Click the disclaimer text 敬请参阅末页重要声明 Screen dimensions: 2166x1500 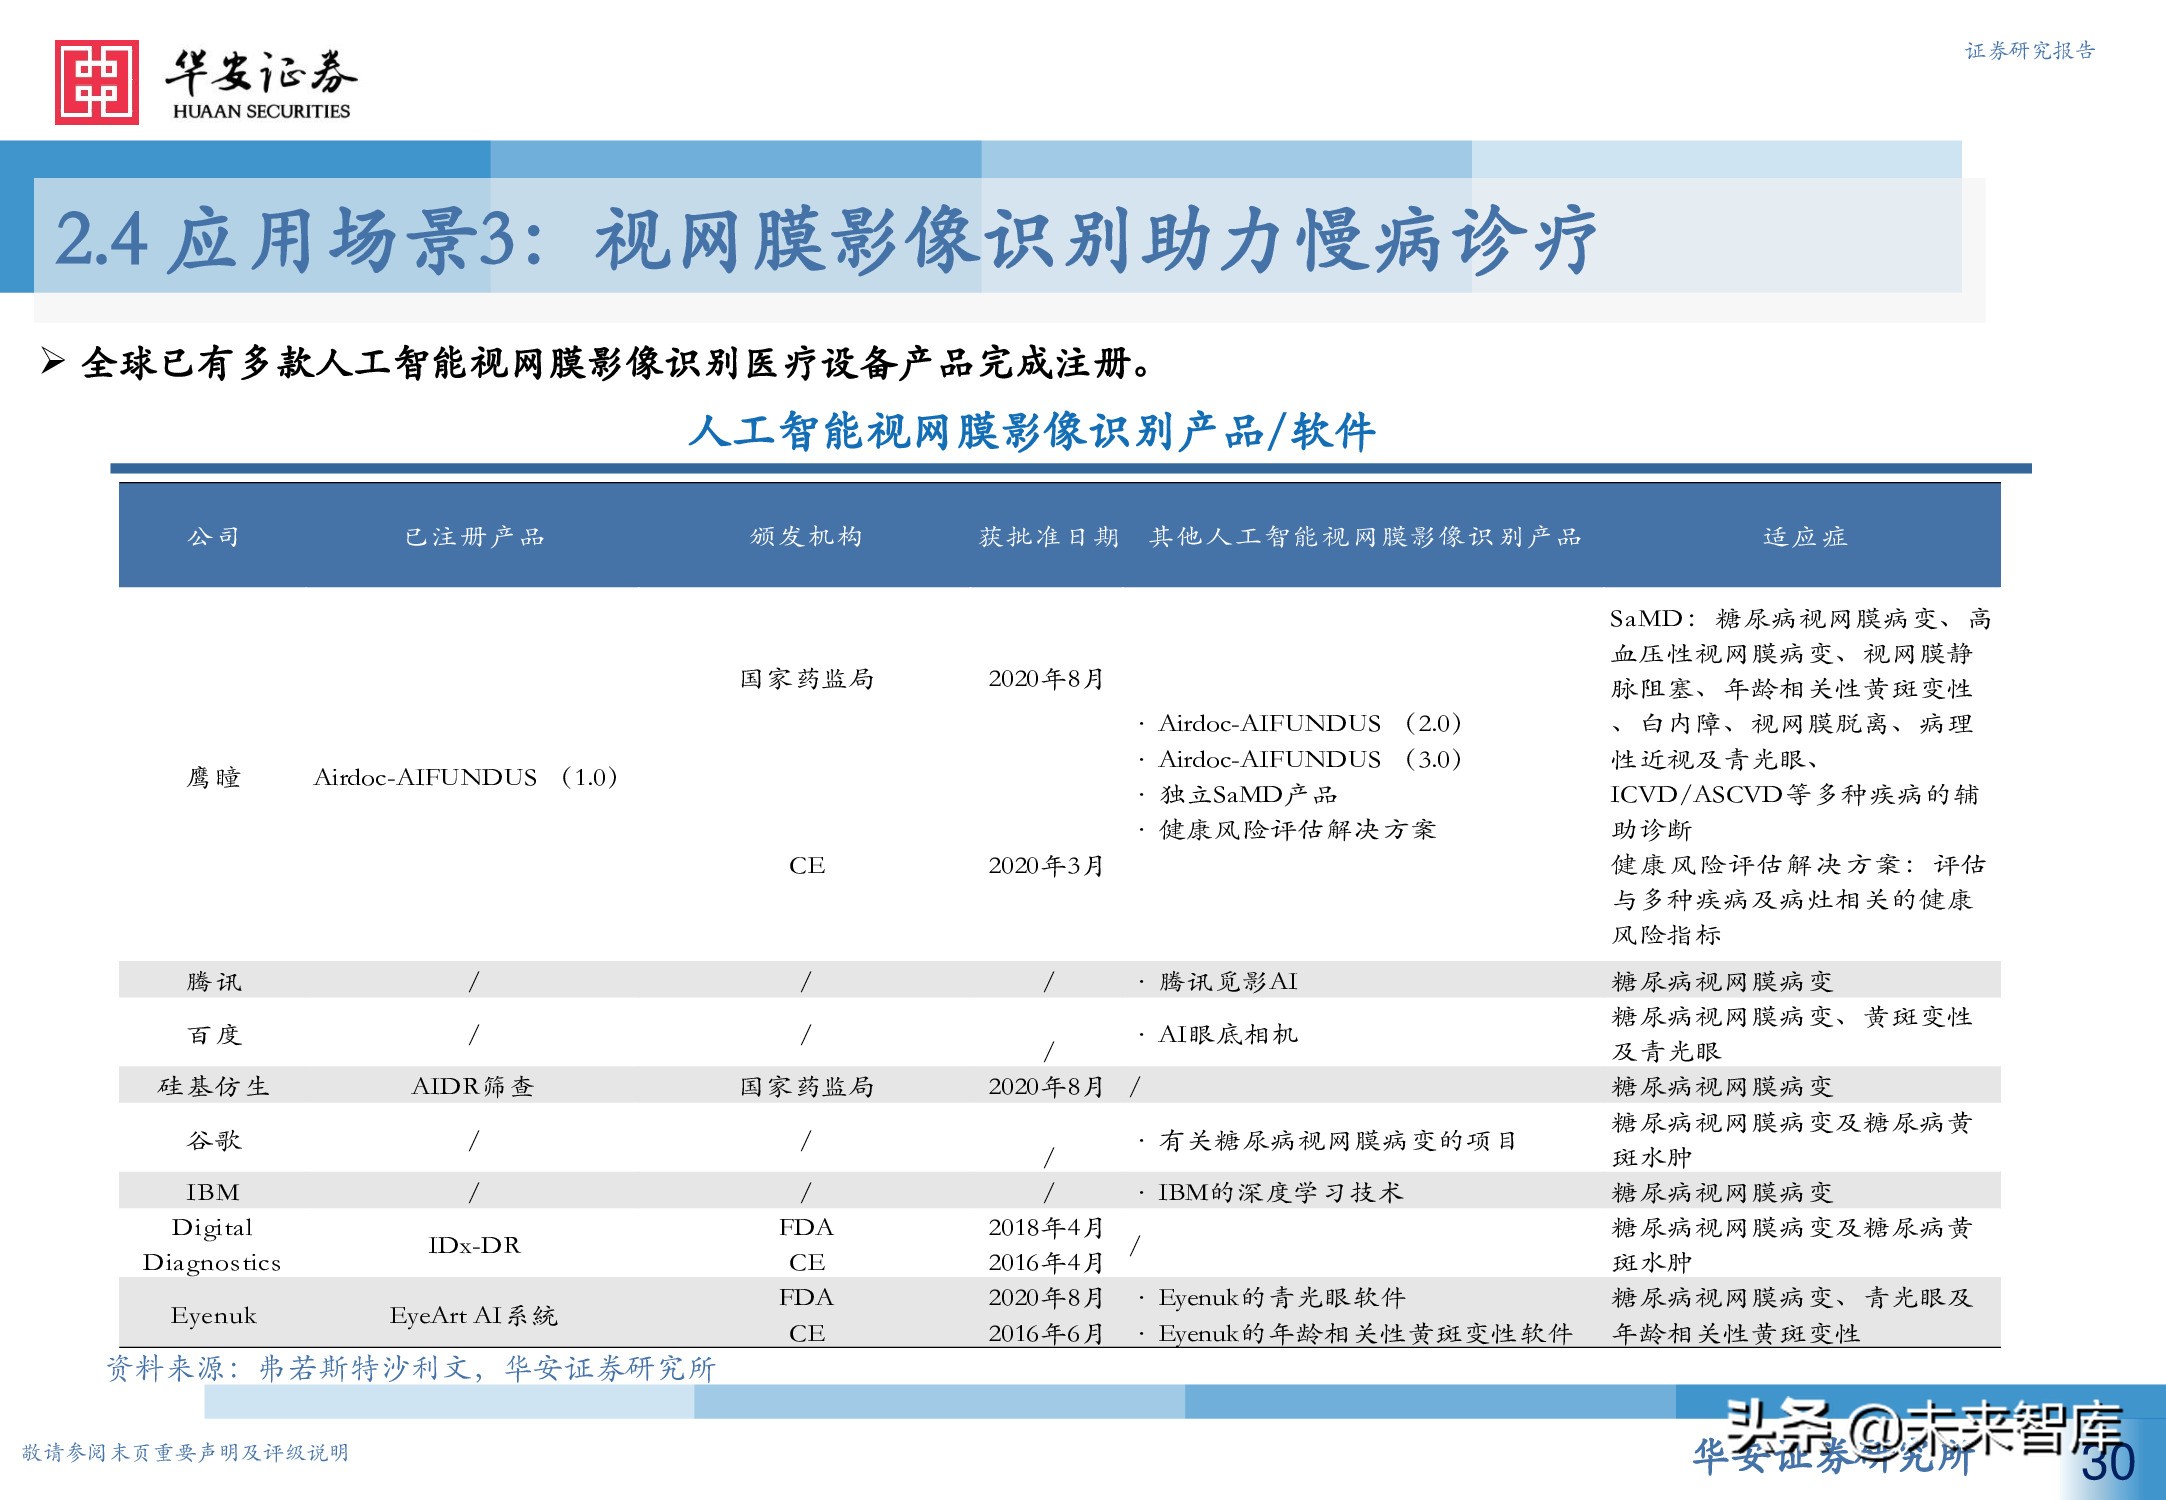185,1452
